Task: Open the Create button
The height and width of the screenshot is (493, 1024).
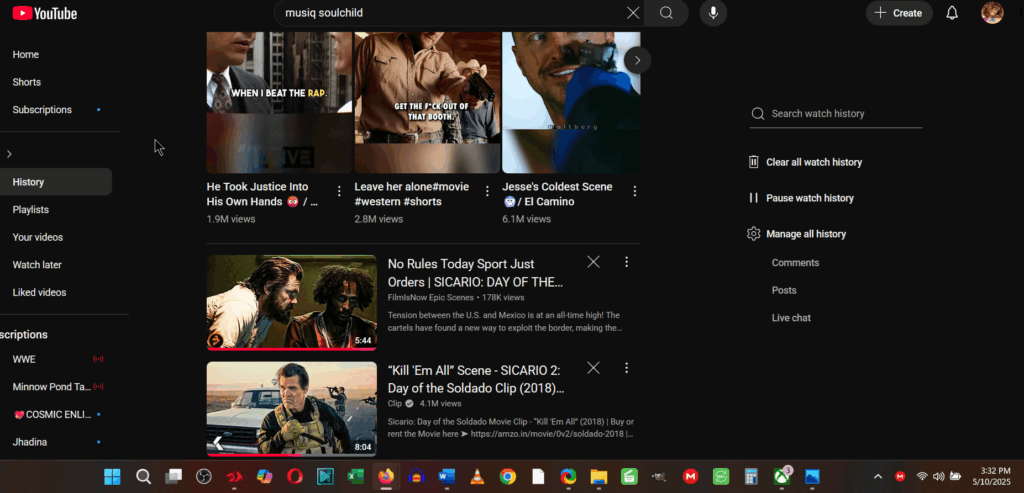Action: [899, 13]
